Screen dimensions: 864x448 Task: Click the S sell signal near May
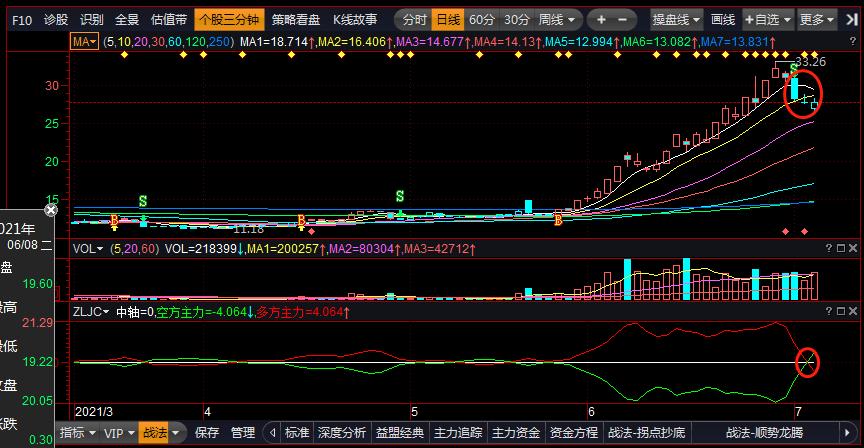coord(400,196)
